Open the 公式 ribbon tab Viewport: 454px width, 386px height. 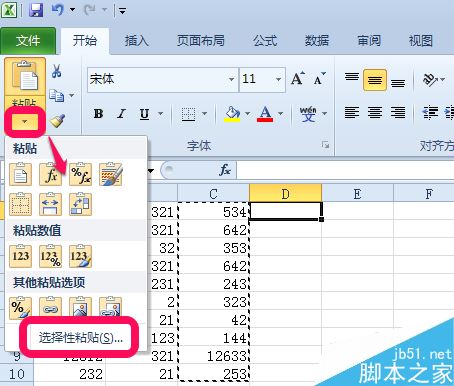coord(265,41)
